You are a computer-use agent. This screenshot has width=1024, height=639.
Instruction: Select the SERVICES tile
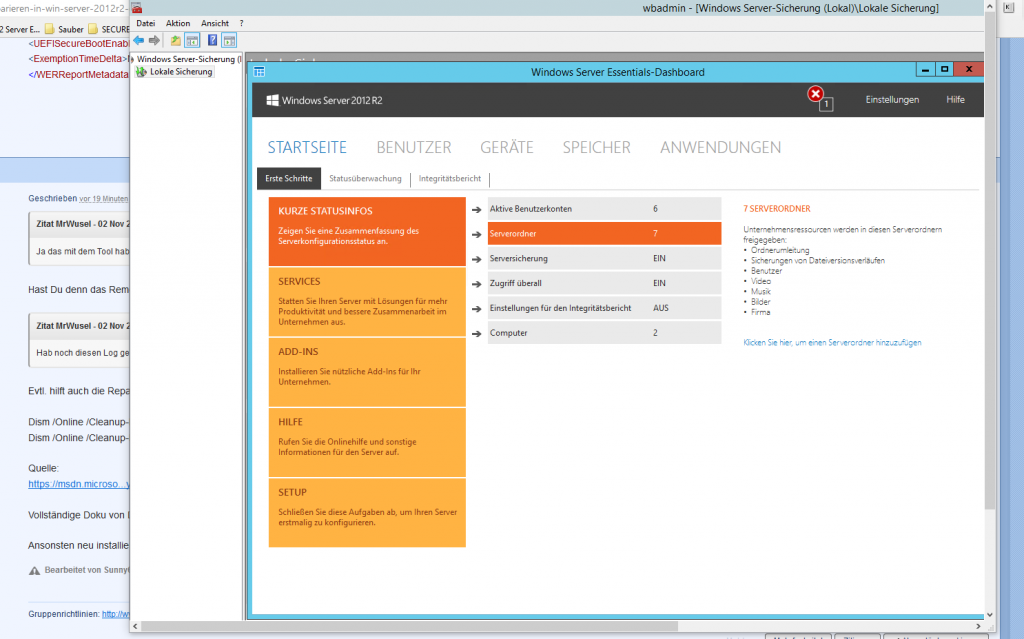(x=367, y=302)
